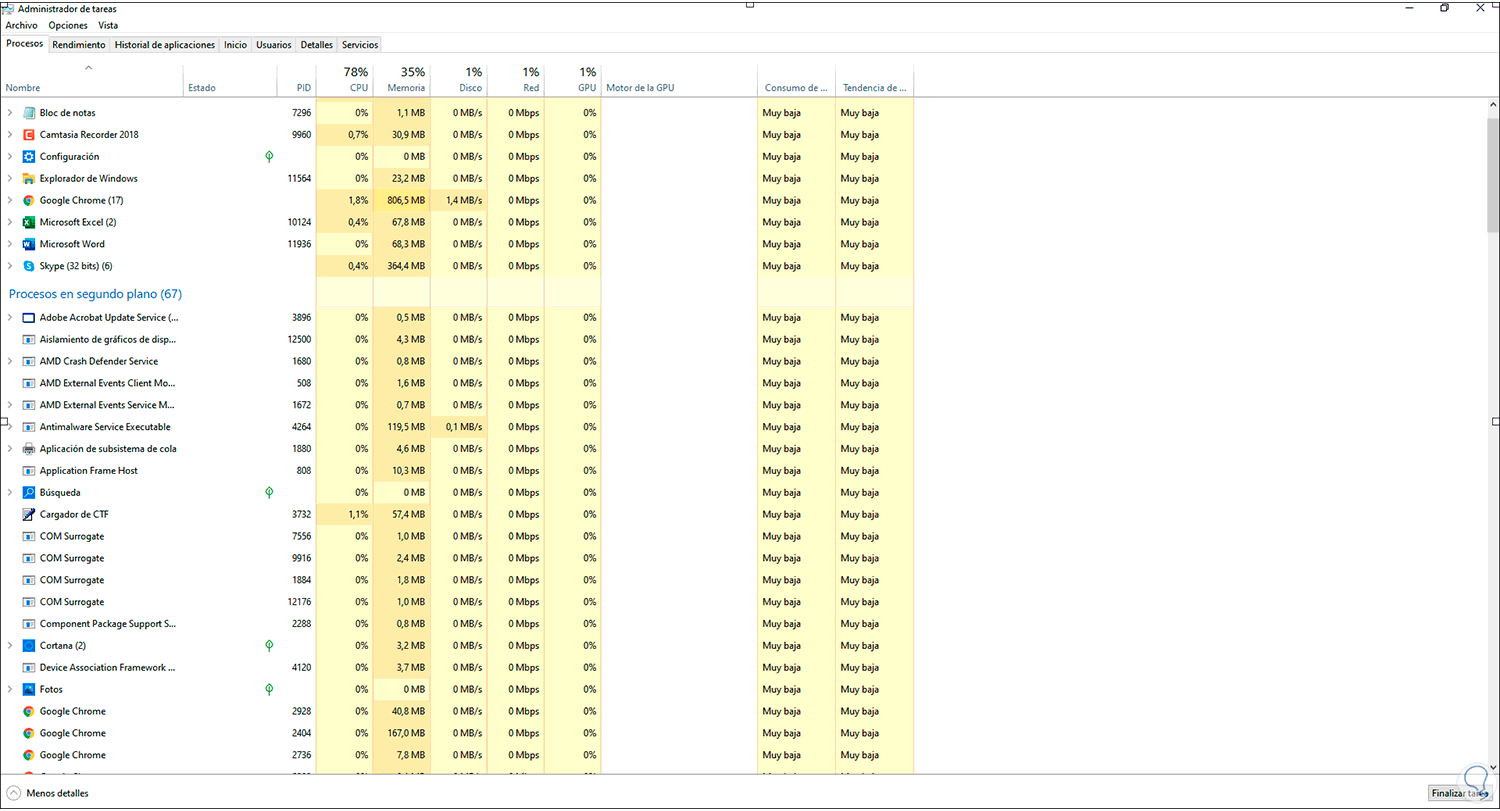Open the Historial de aplicaciones tab
The width and height of the screenshot is (1500, 811).
pyautogui.click(x=165, y=45)
